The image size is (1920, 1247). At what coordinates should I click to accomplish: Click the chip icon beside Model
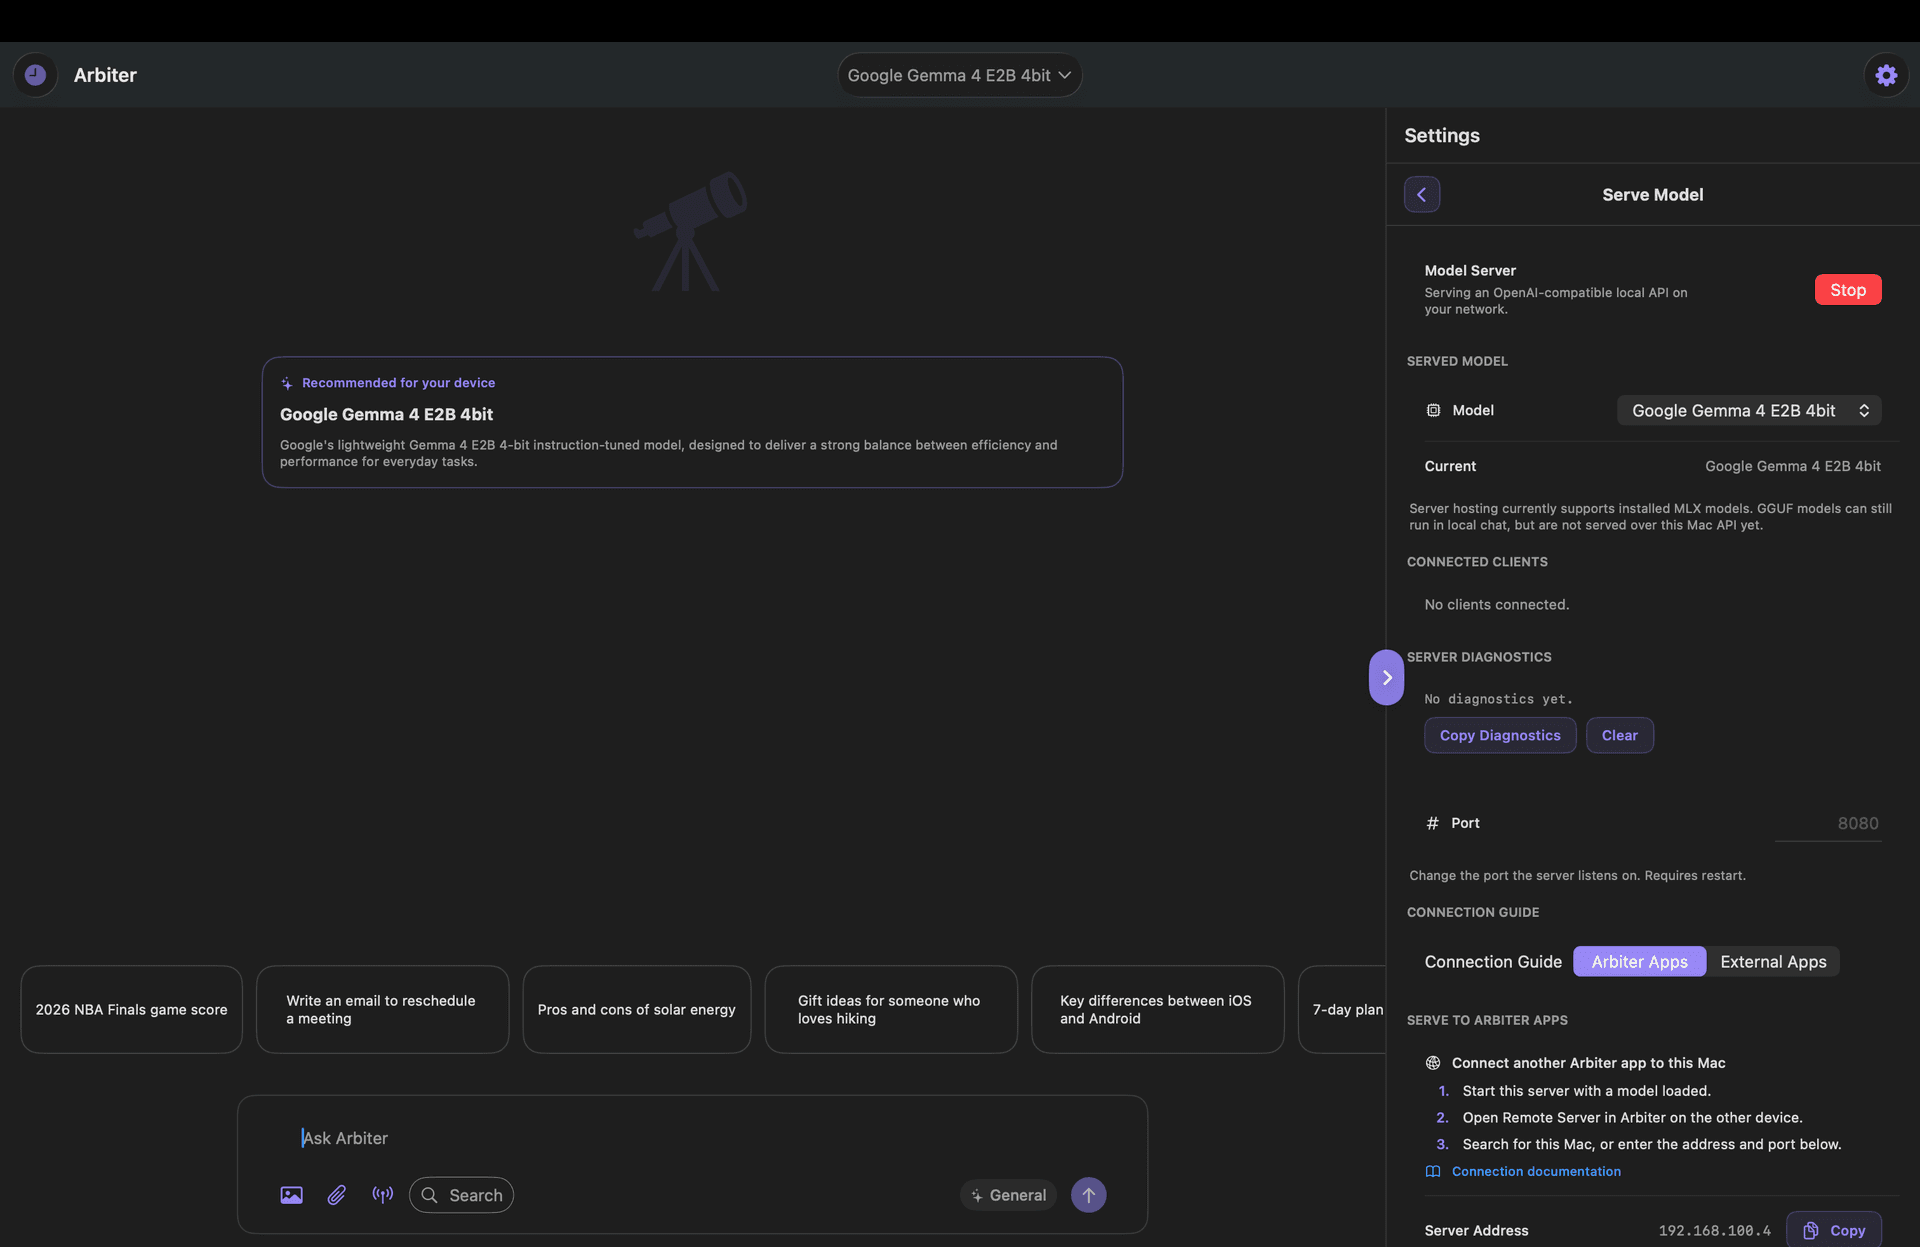coord(1433,410)
